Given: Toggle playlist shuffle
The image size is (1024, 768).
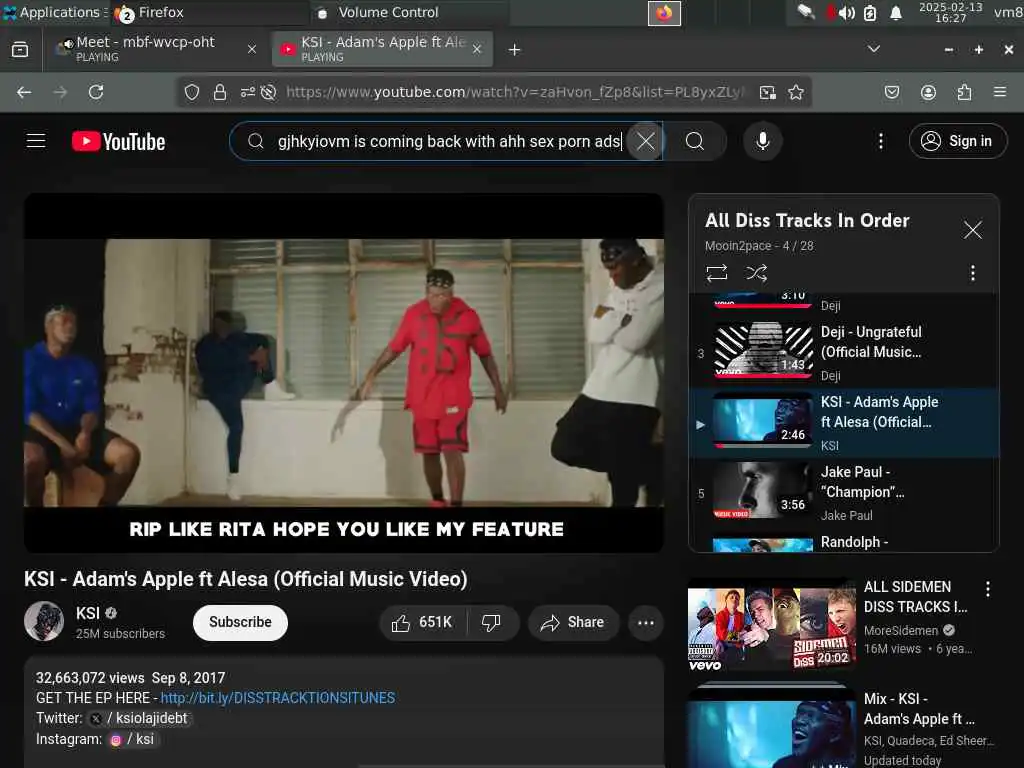Looking at the screenshot, I should pos(756,272).
